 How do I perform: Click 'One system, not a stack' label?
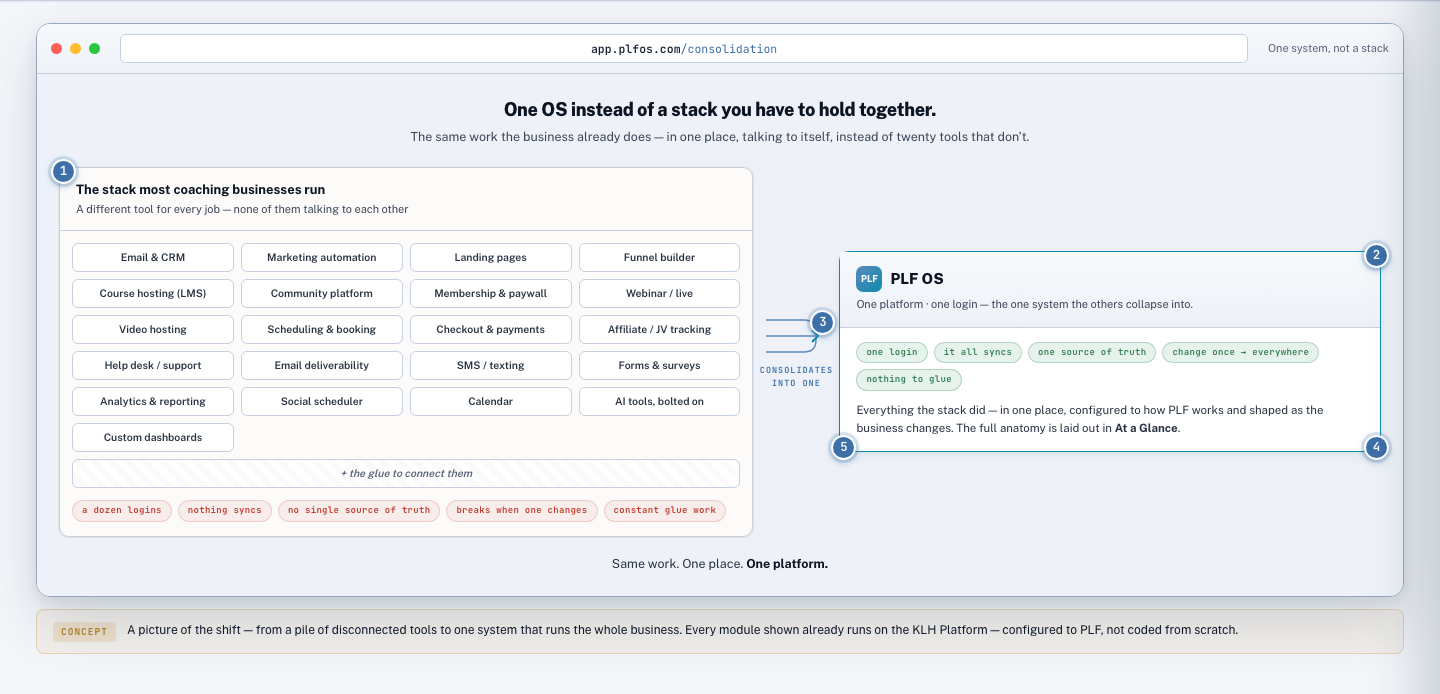[1328, 48]
